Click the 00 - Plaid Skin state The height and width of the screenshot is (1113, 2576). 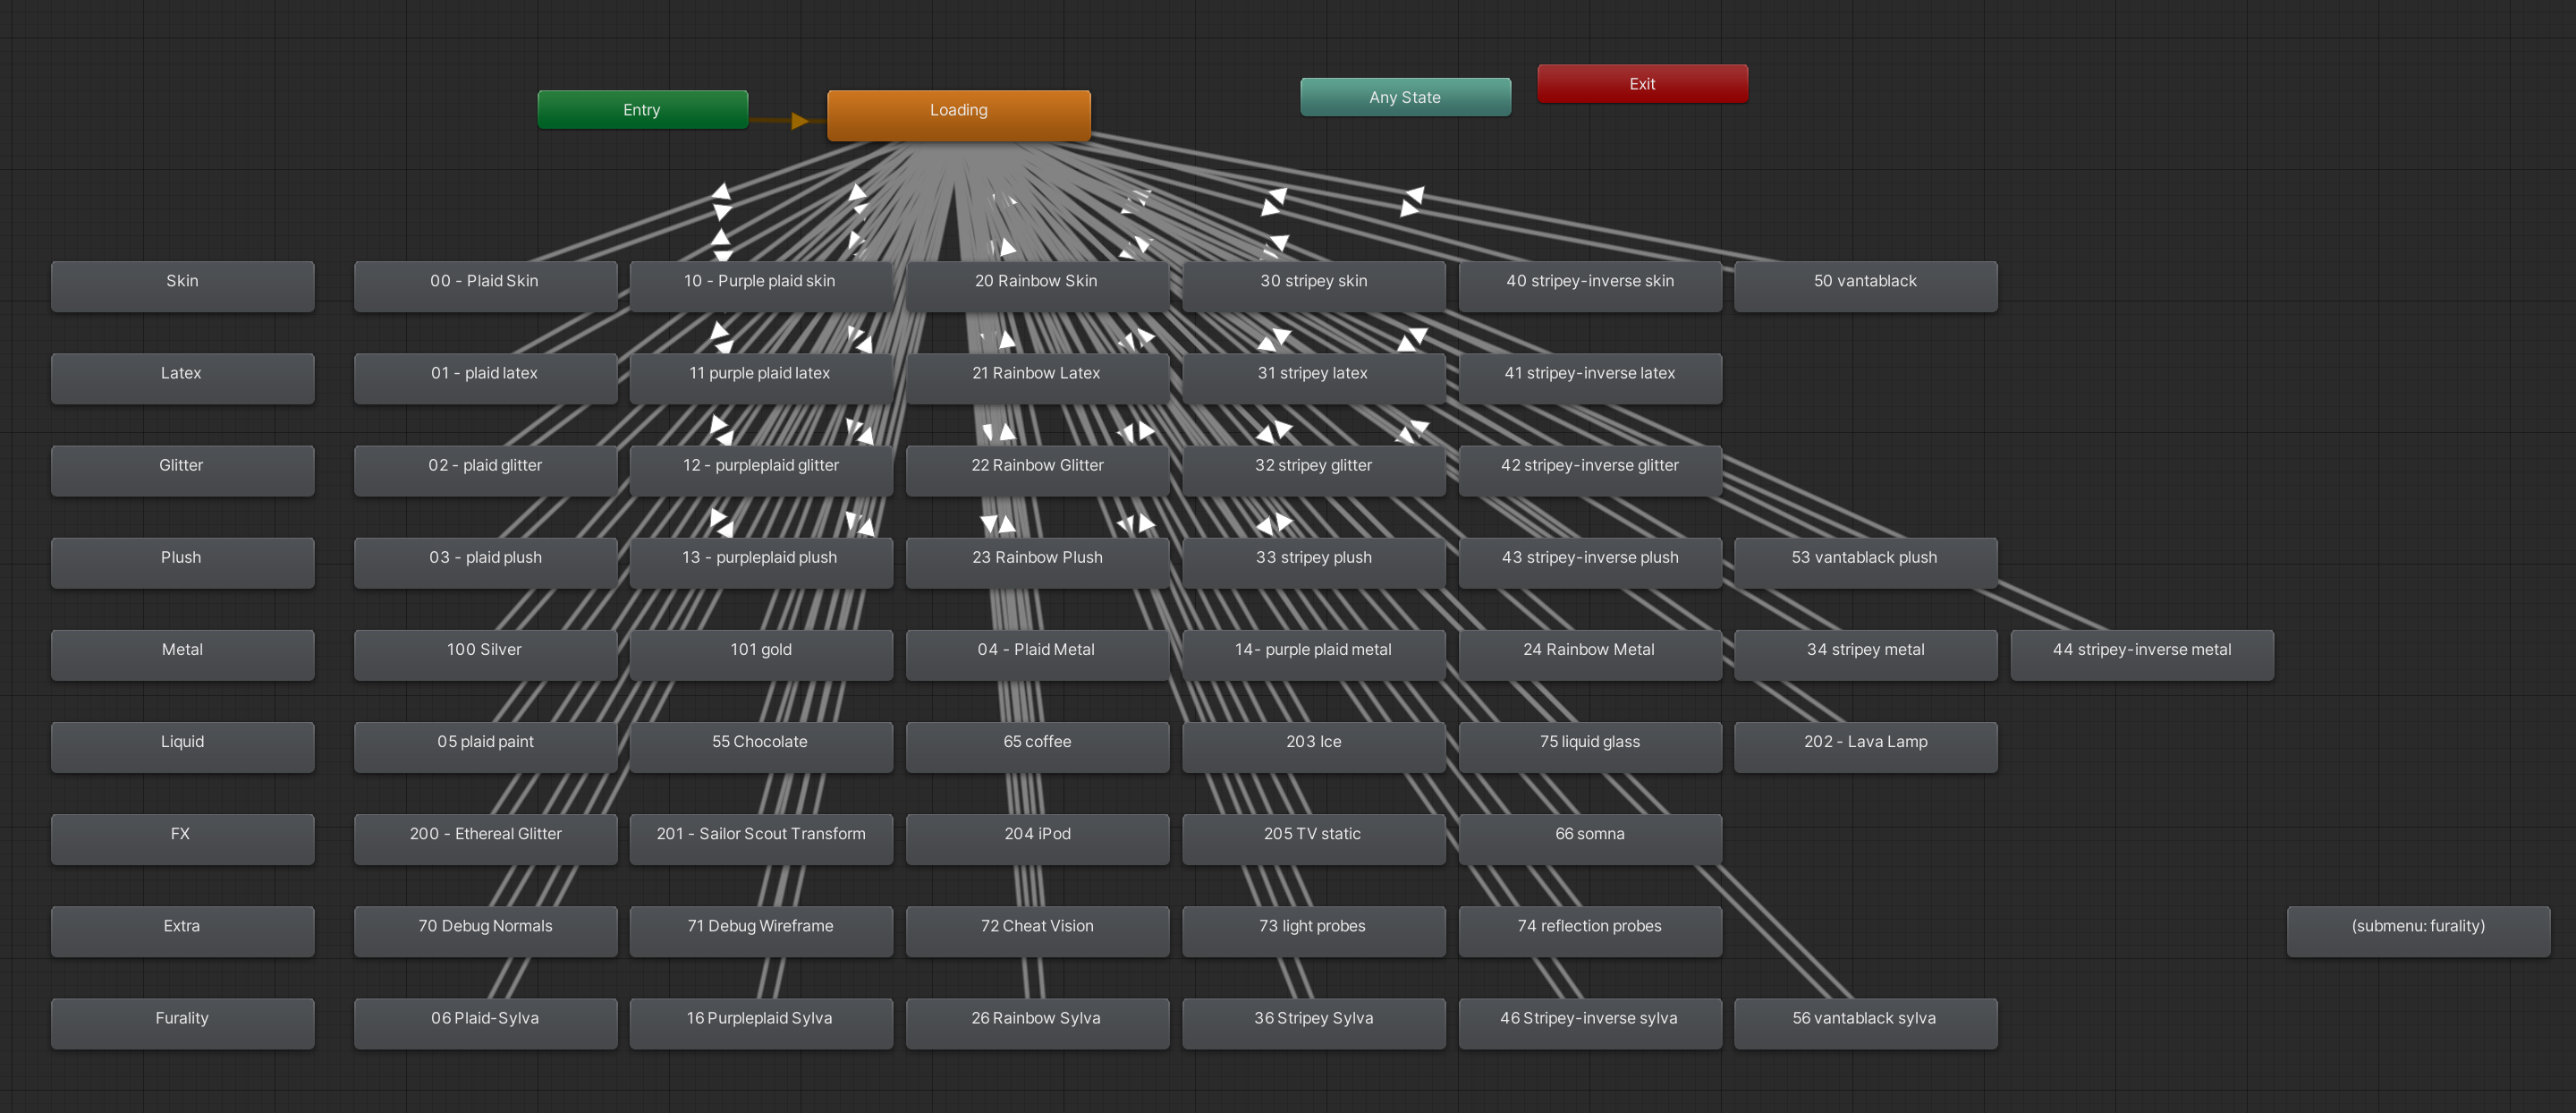point(484,282)
